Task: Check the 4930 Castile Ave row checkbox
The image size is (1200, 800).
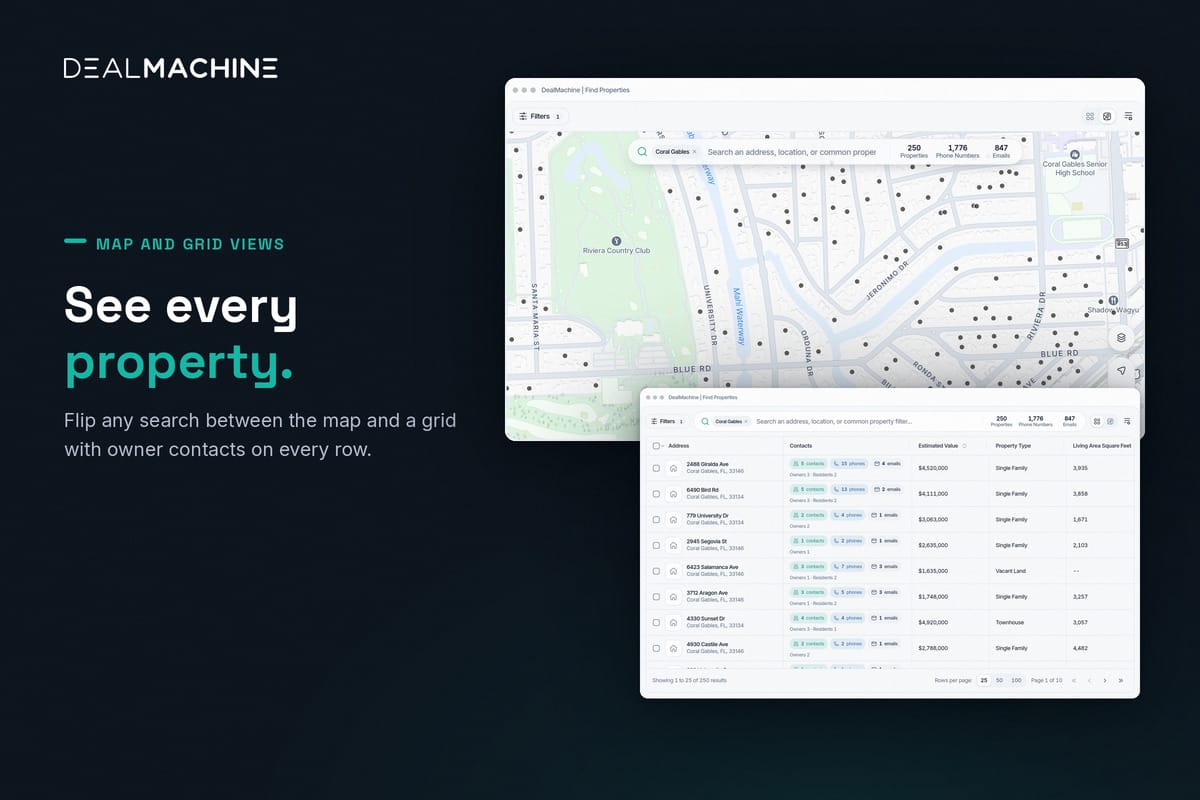Action: (656, 648)
